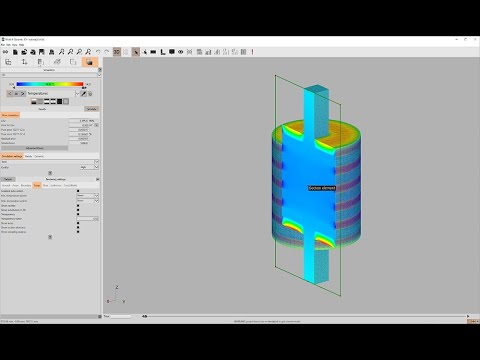Click the pin icon of Rendering settings header
480x360 pixels.
click(98, 179)
